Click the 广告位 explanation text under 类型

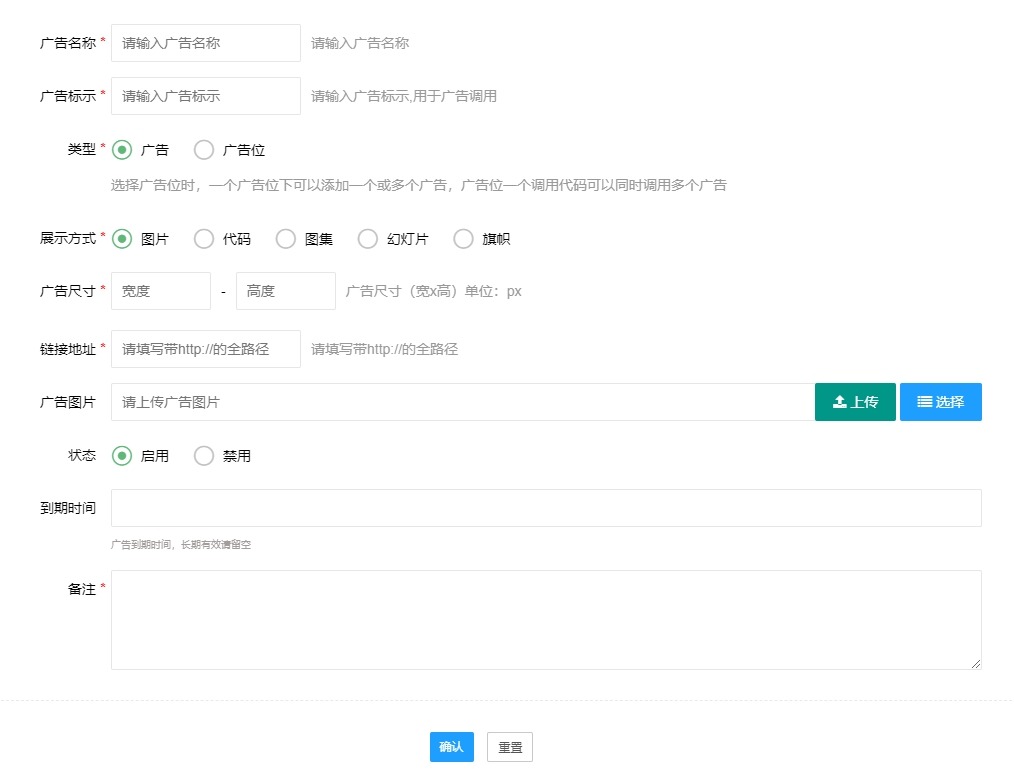pos(418,186)
